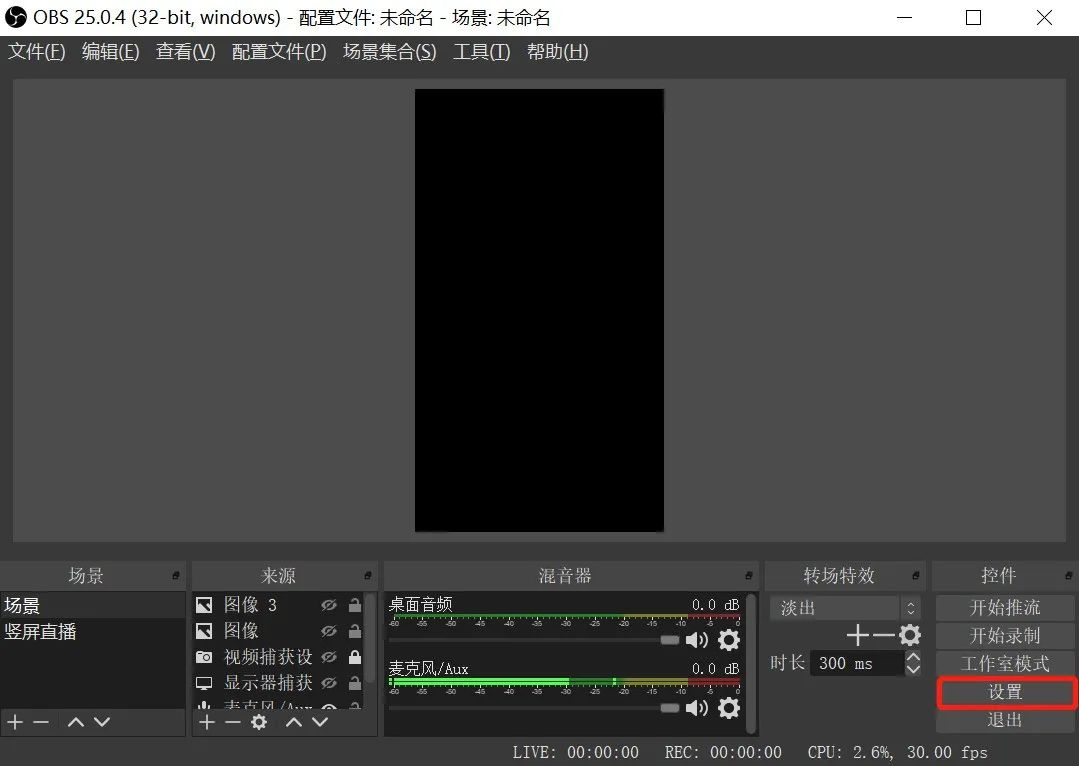1079x766 pixels.
Task: Click the camera icon of 视频捕获设 source
Action: [204, 657]
